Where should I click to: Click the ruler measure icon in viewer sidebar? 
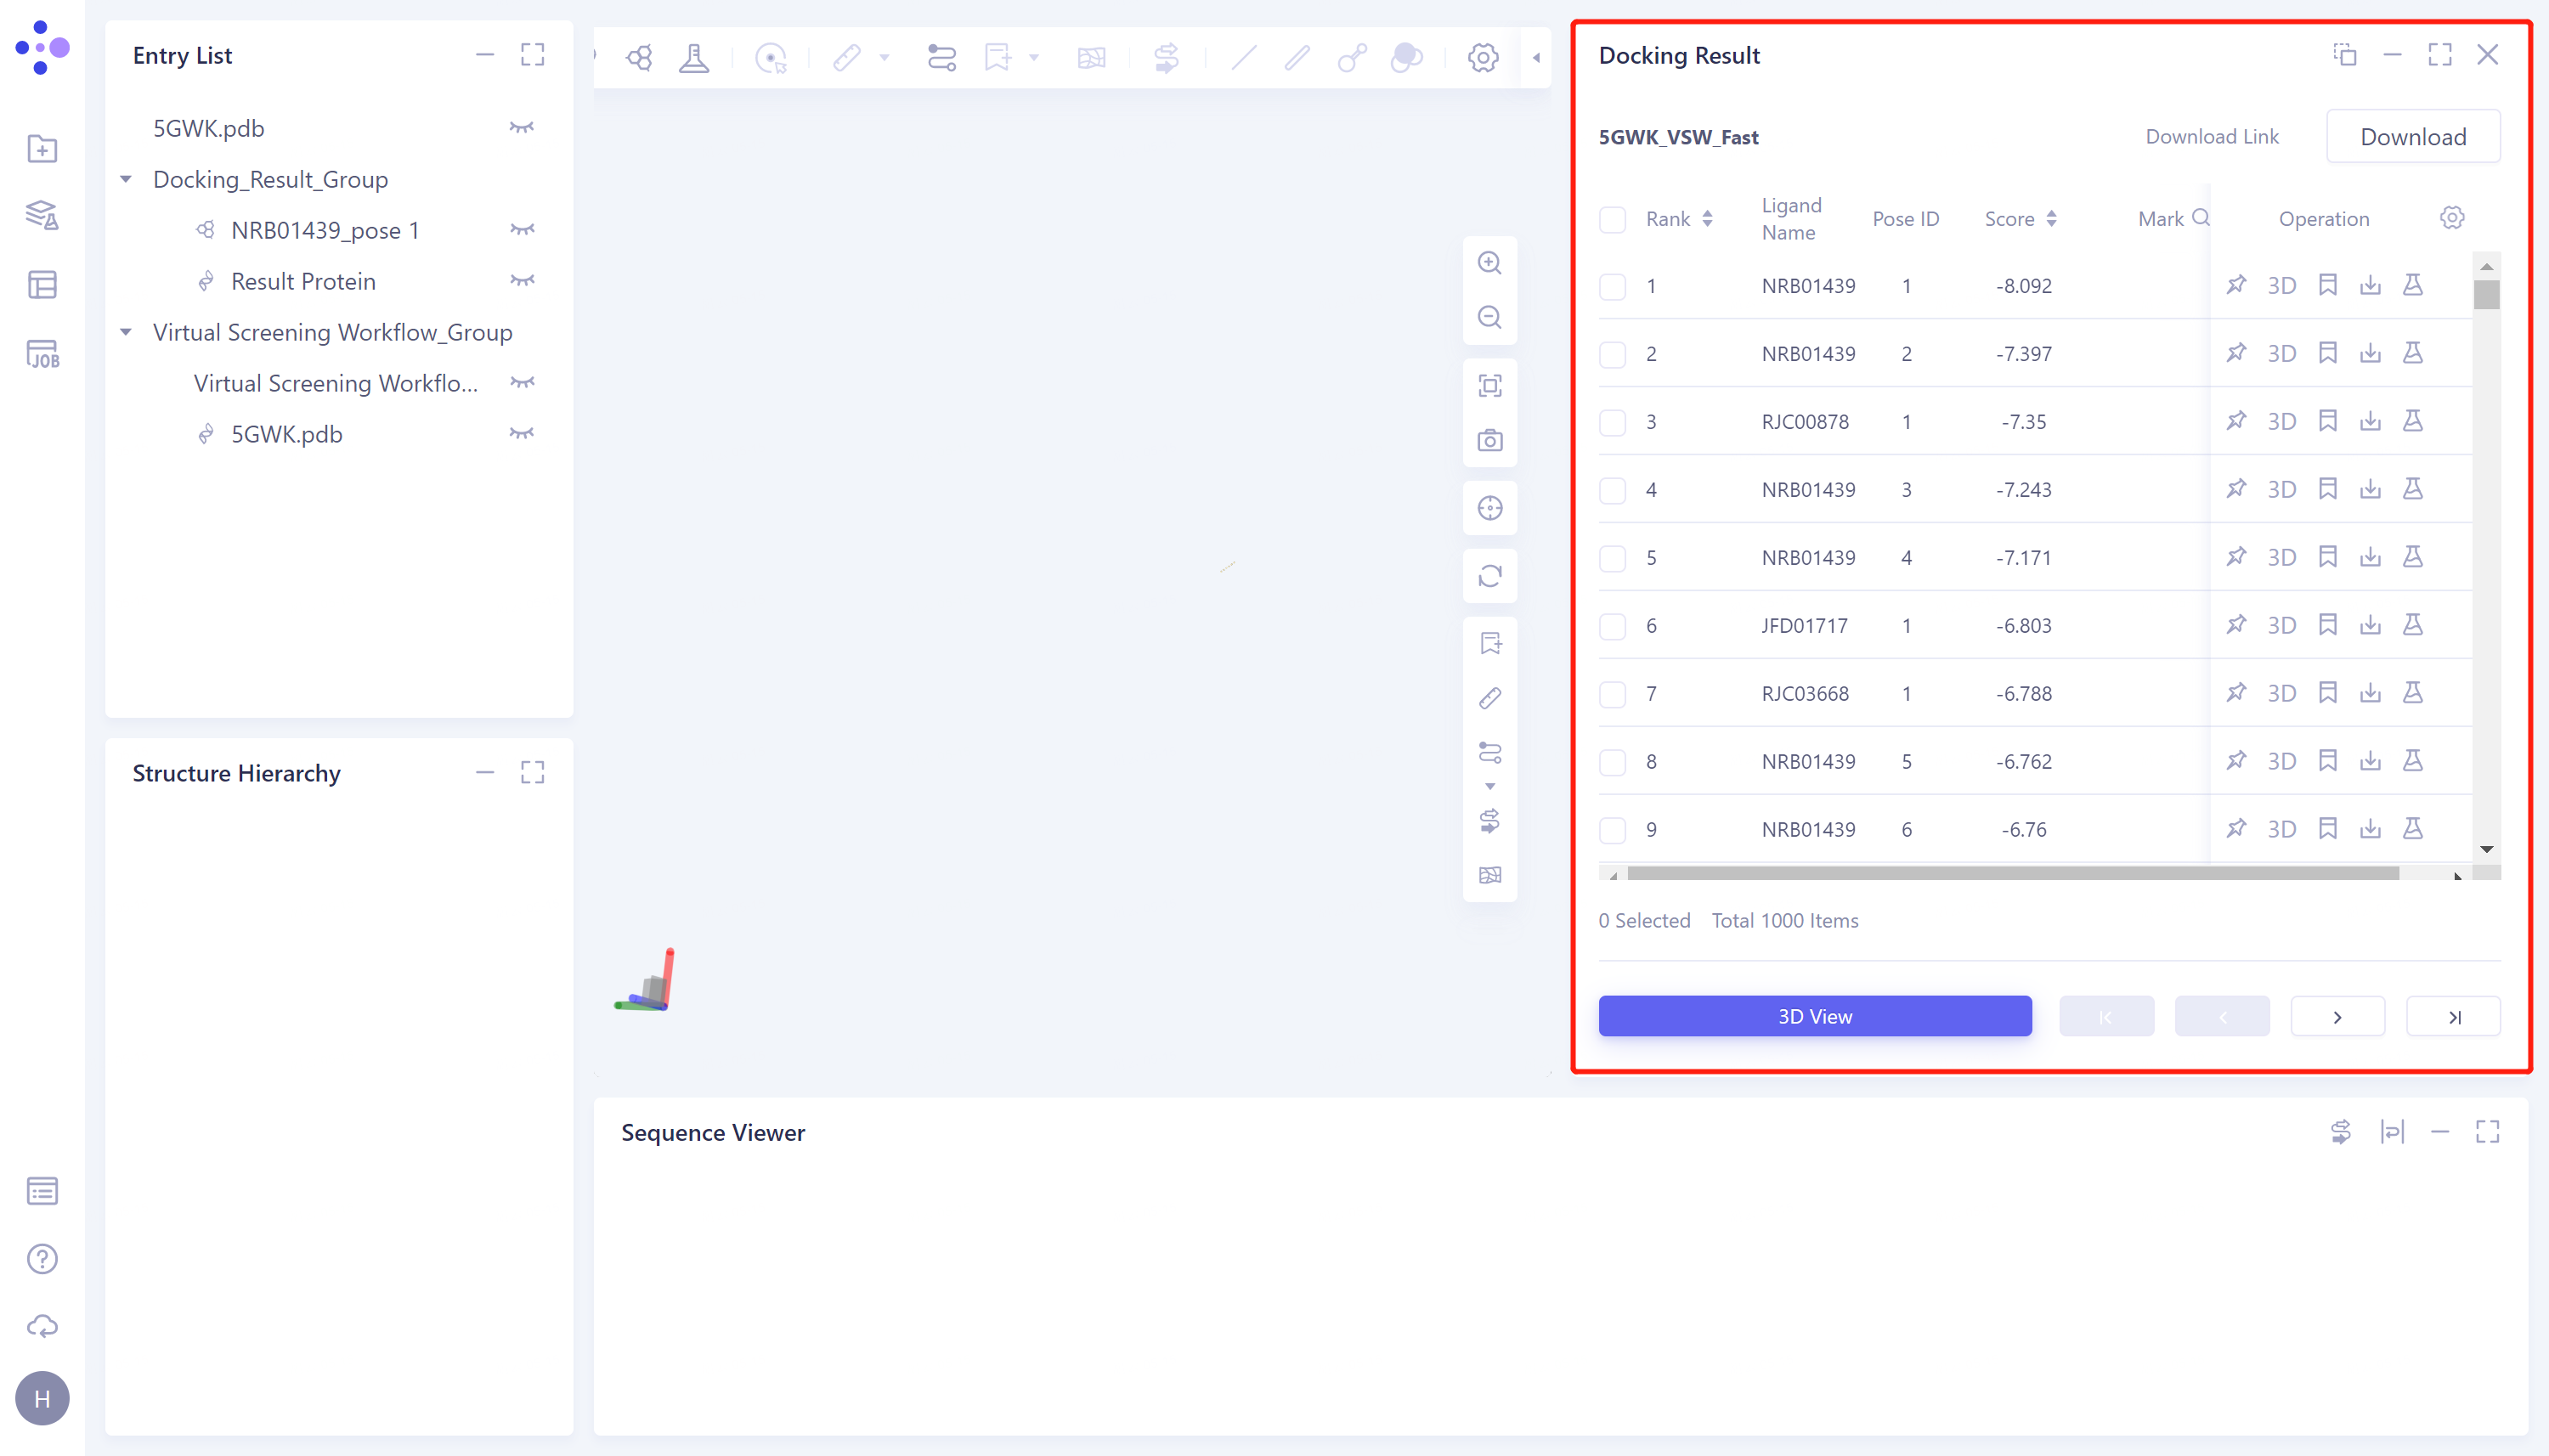point(1490,698)
